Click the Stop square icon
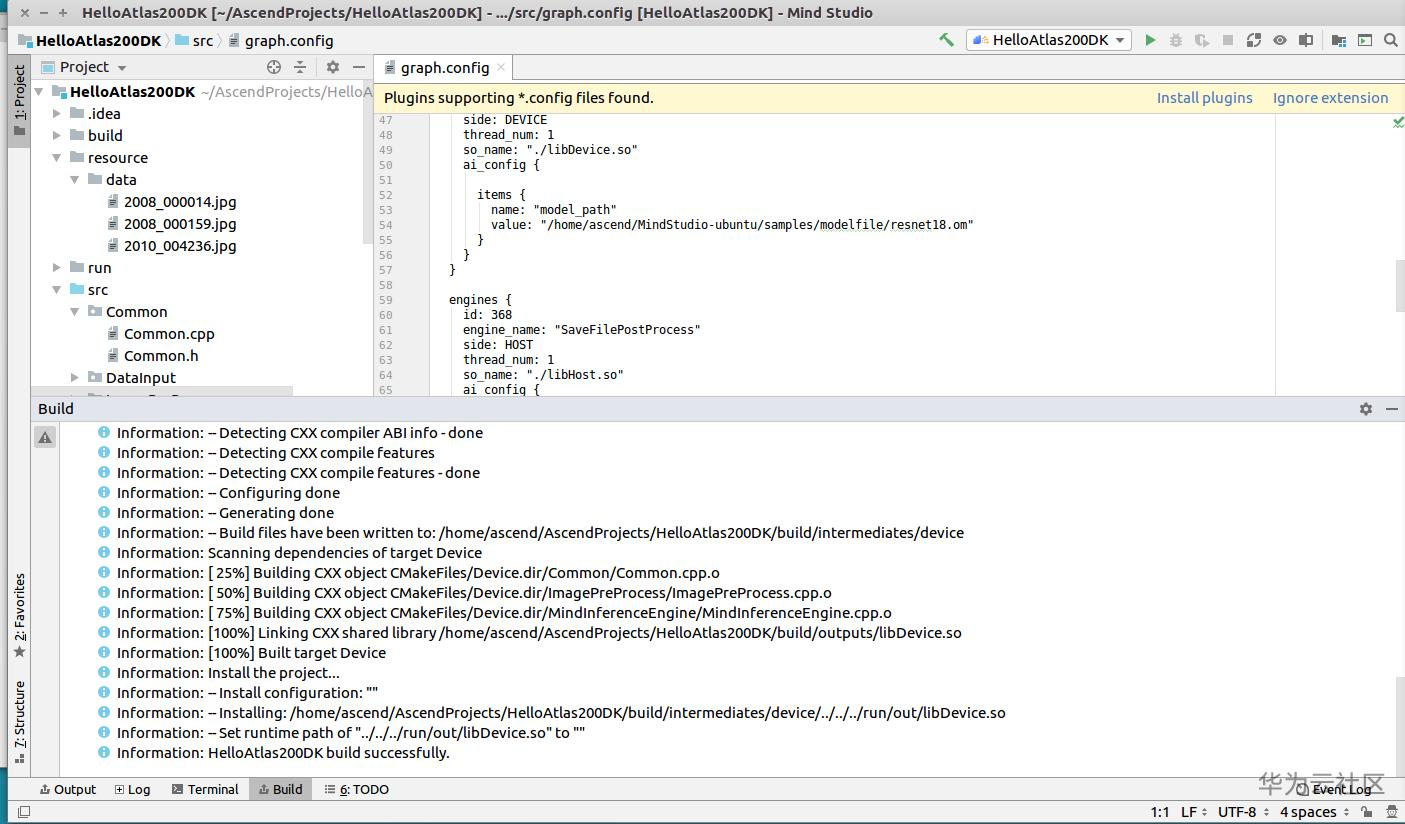The height and width of the screenshot is (824, 1405). point(1228,40)
